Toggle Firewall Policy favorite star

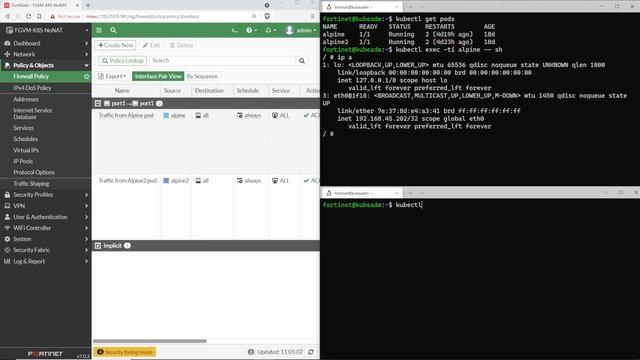coord(86,76)
